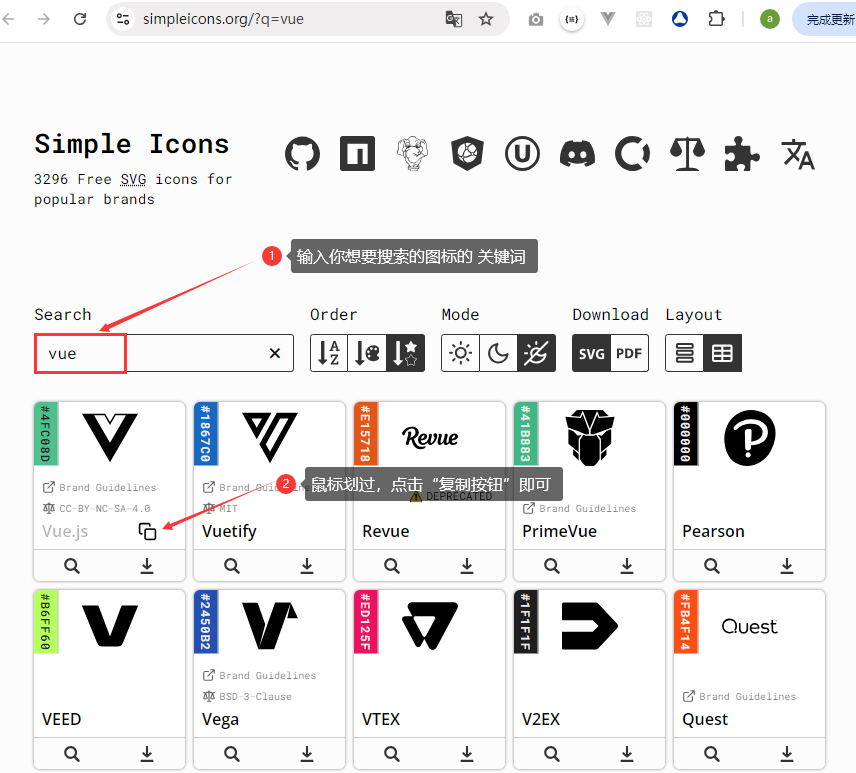Screen dimensions: 856x773
Task: Download the V2EX icon
Action: click(x=627, y=754)
